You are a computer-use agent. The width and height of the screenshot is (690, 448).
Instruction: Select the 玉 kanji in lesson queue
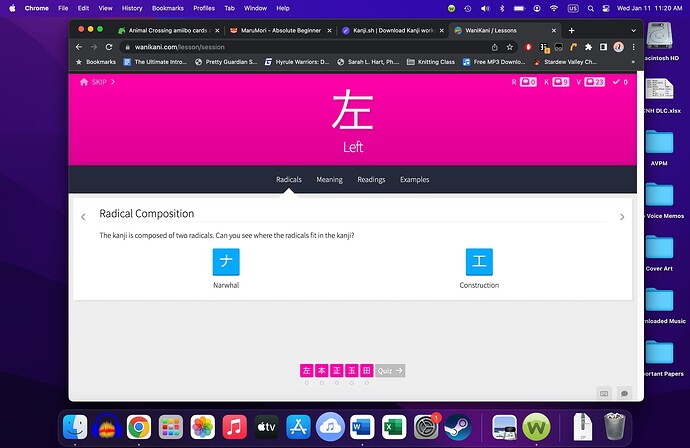click(352, 371)
